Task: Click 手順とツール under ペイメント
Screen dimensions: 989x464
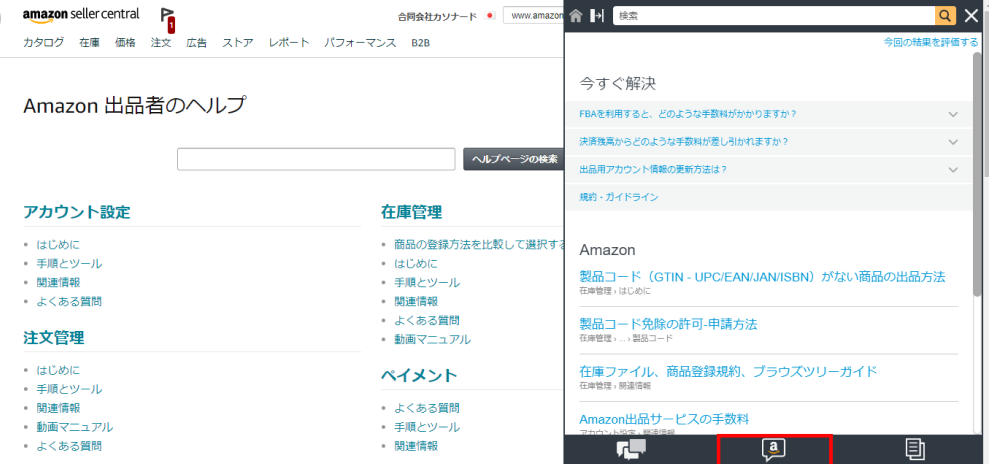Action: (x=427, y=427)
